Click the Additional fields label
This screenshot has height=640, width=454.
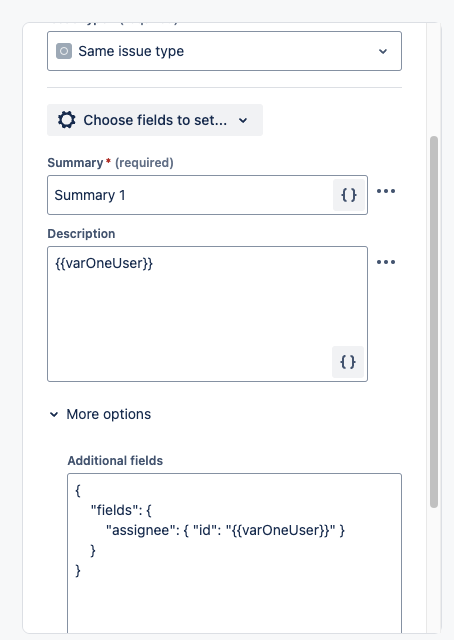(115, 460)
